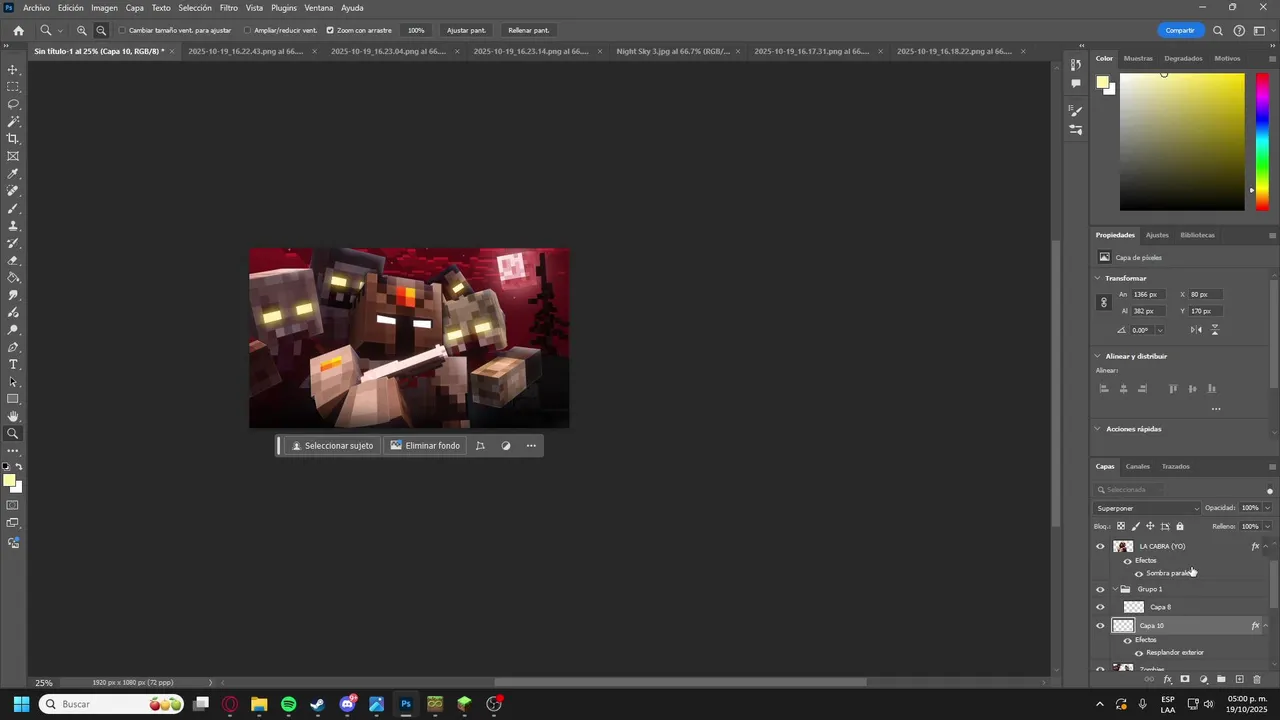Select the Rectangular Marquee tool

click(x=13, y=87)
